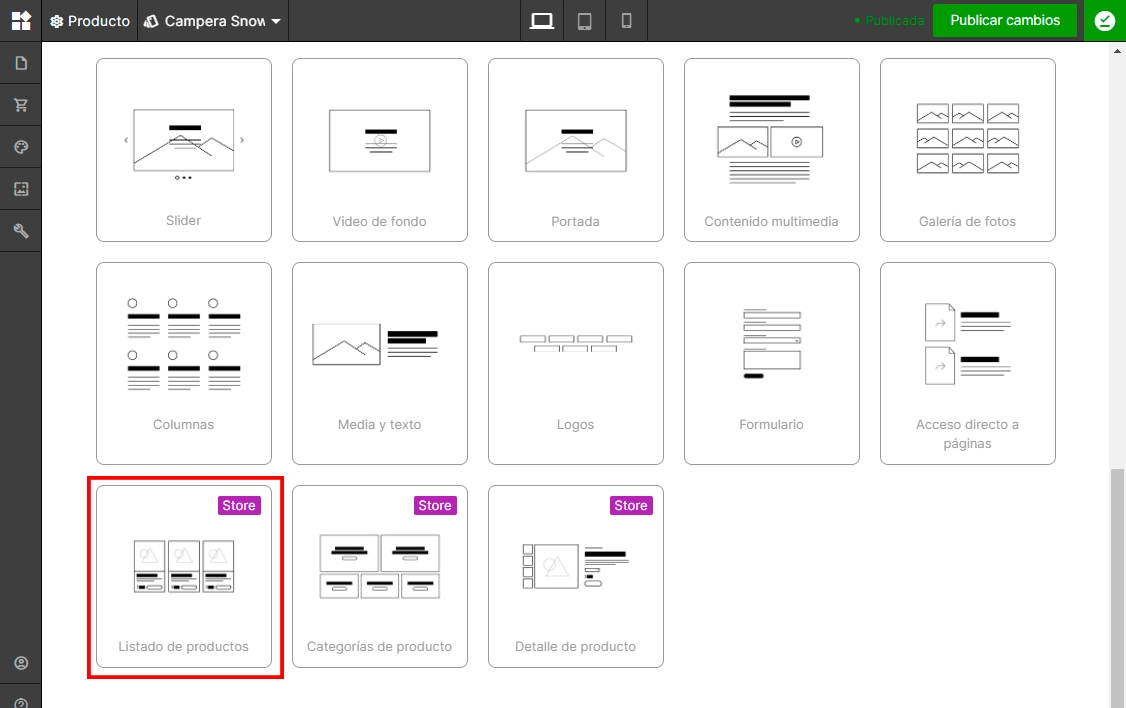Screen dimensions: 1126x708
Task: Click the Publicar cambios button
Action: tap(1005, 20)
